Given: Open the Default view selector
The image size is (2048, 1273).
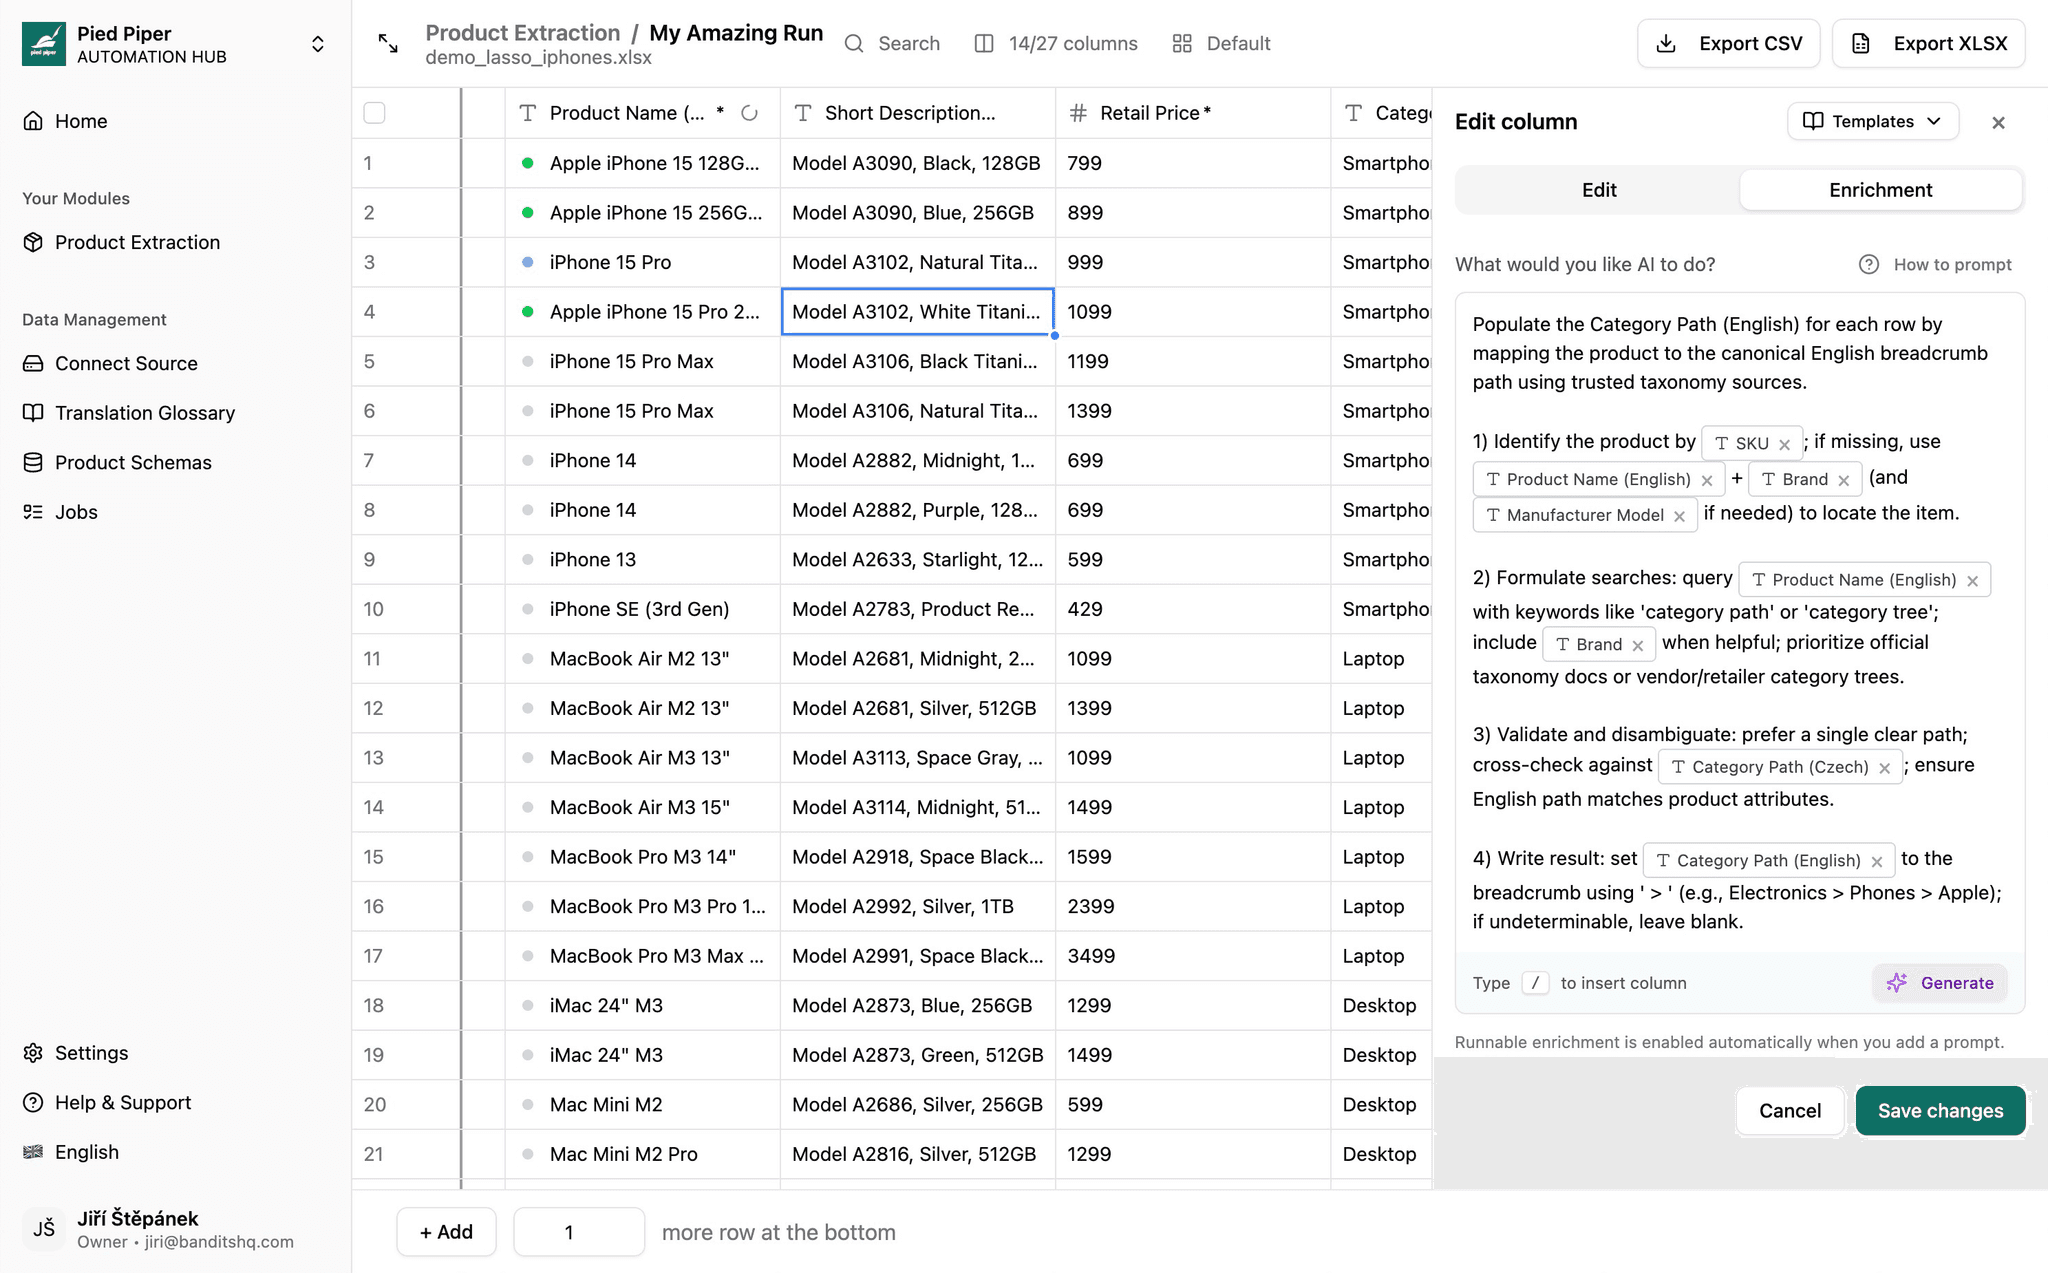Looking at the screenshot, I should pos(1221,43).
